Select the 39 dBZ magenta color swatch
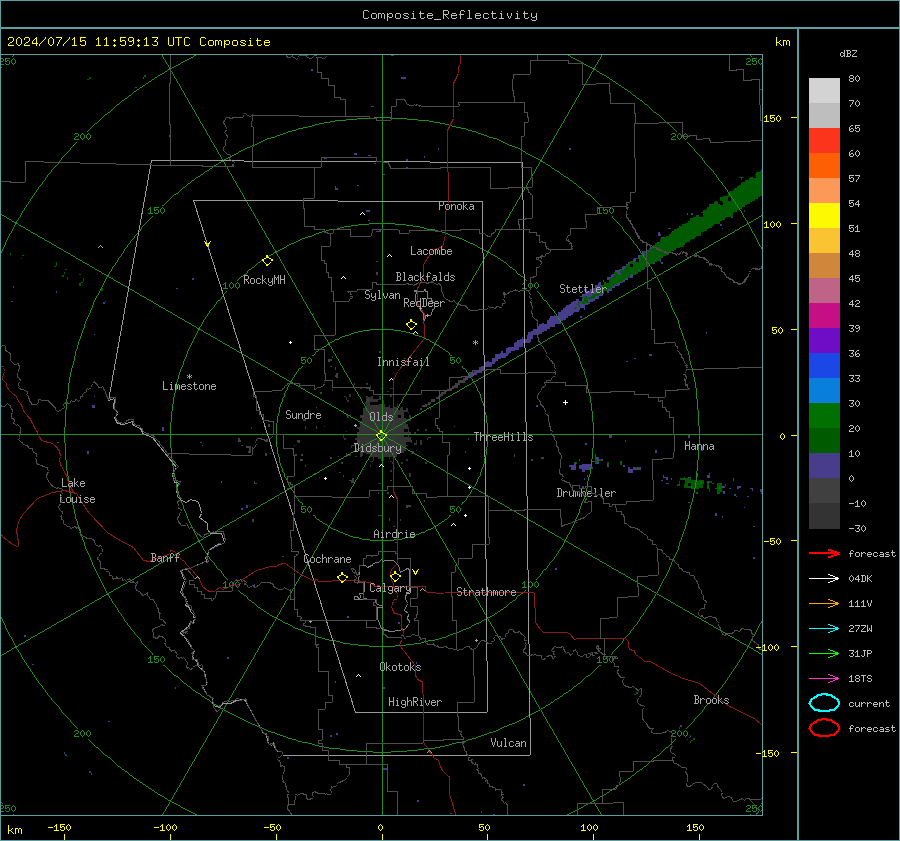 tap(824, 316)
